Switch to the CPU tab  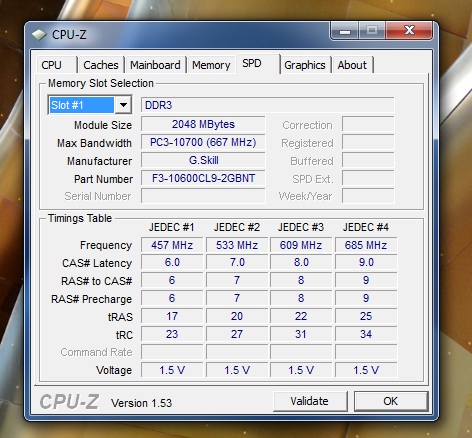(56, 65)
